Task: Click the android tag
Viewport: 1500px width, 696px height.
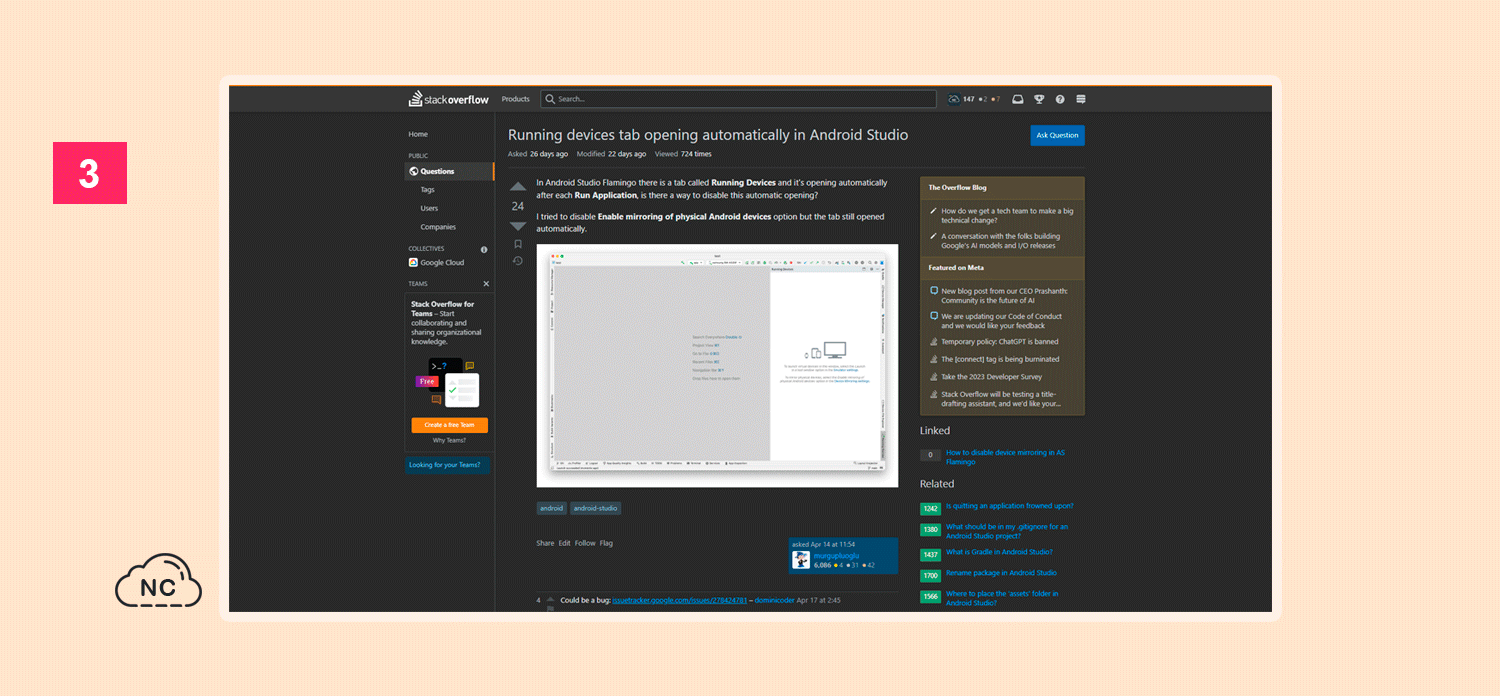Action: click(552, 508)
